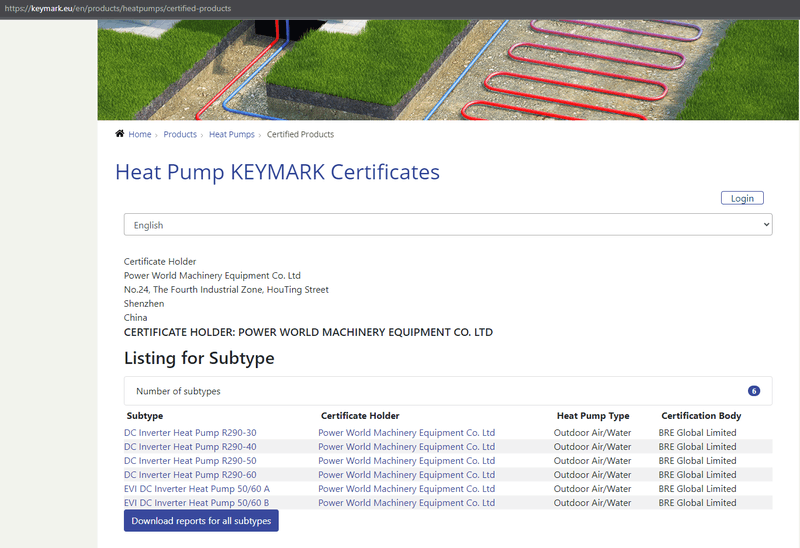Image resolution: width=800 pixels, height=548 pixels.
Task: Click certificate holder link in 50/60 B row
Action: (x=407, y=503)
